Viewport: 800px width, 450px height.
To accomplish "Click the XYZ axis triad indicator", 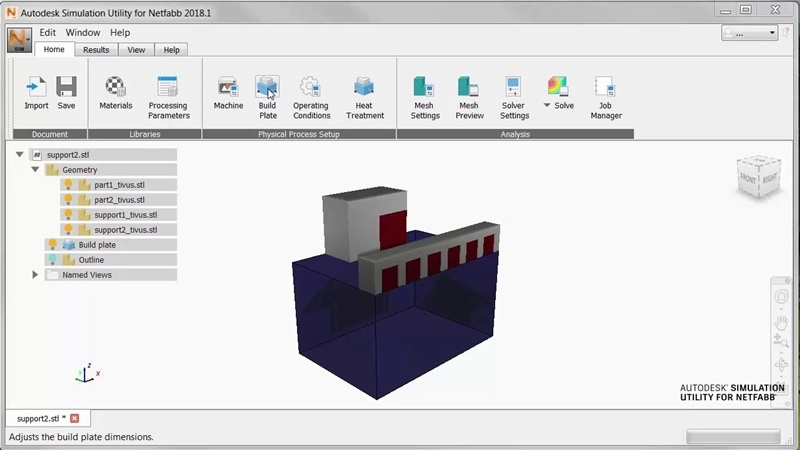I will coord(87,373).
